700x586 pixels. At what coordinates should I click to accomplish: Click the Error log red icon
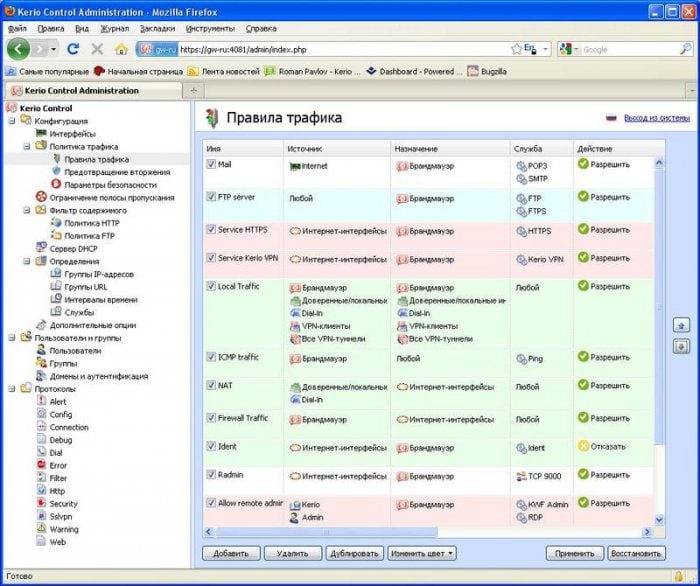point(42,465)
